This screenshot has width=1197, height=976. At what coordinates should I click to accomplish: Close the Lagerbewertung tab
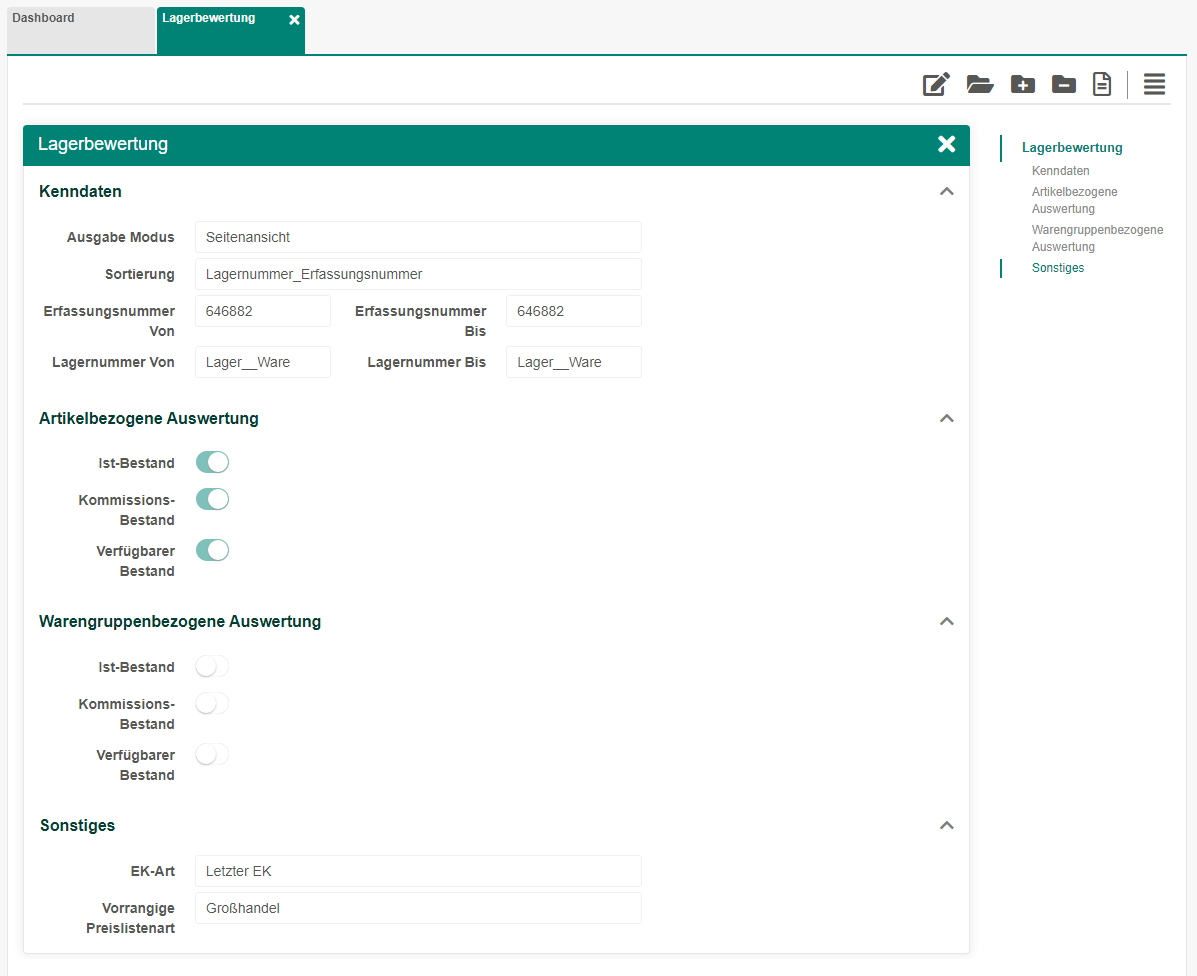point(294,20)
